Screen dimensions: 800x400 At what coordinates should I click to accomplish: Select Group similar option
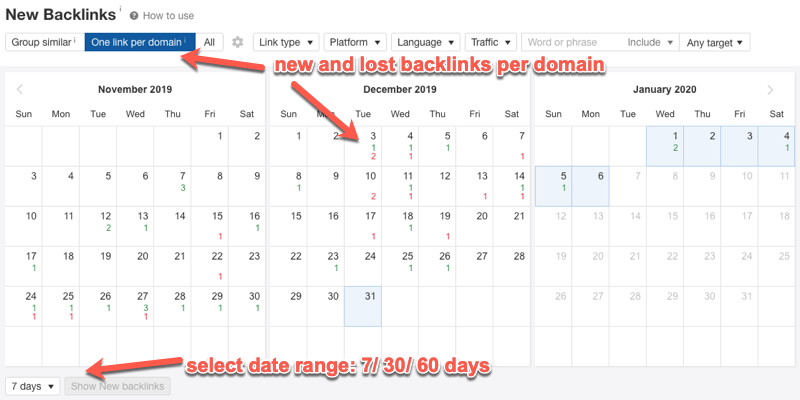[42, 42]
